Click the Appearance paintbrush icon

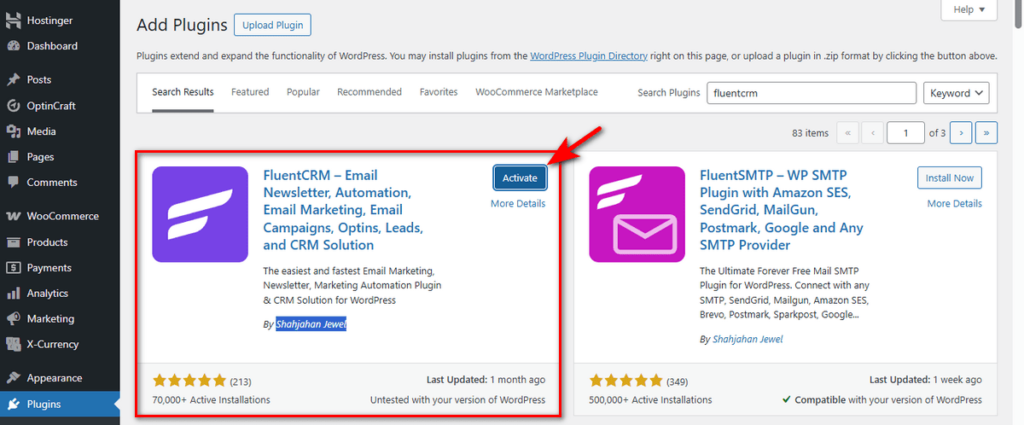click(13, 378)
